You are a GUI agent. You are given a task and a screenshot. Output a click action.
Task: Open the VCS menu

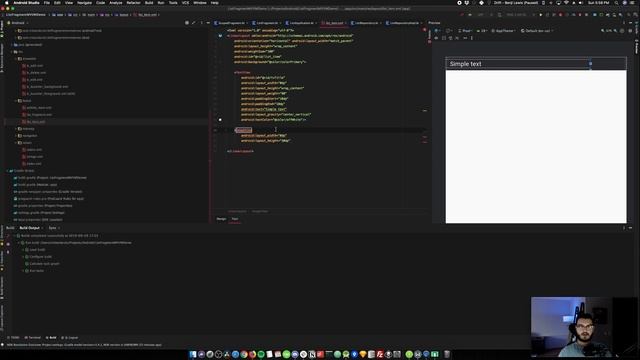(x=185, y=2)
